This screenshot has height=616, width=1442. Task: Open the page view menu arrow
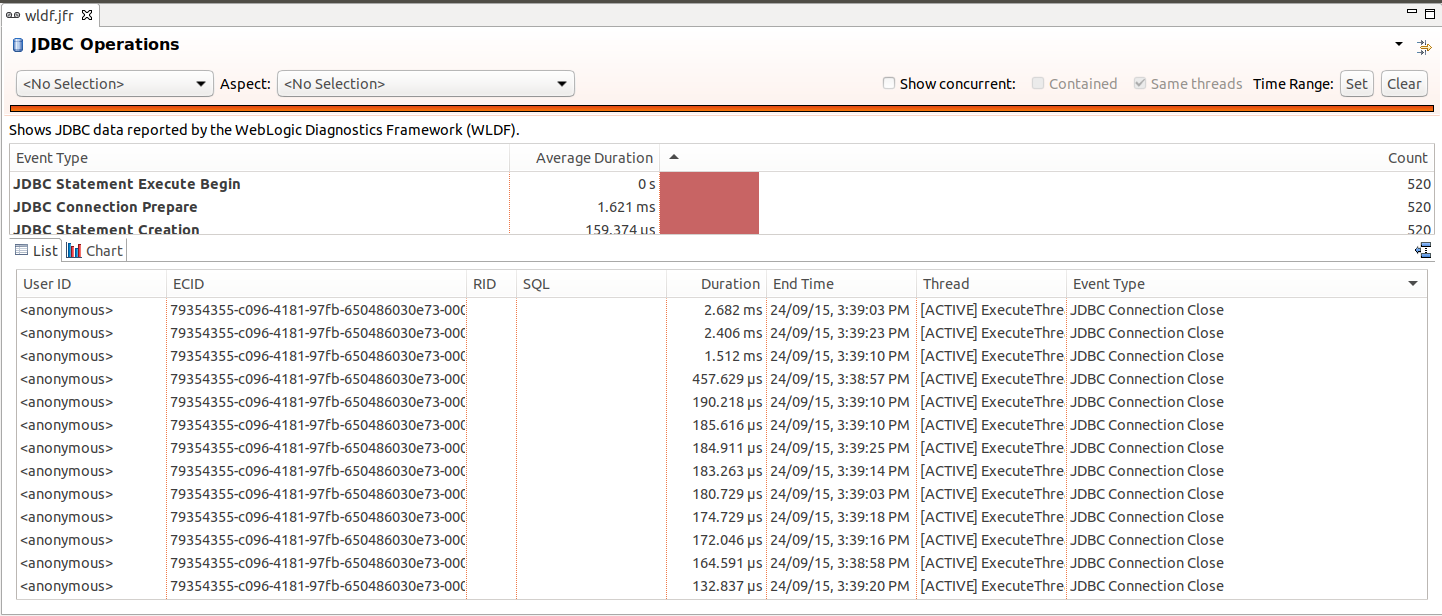[1399, 45]
